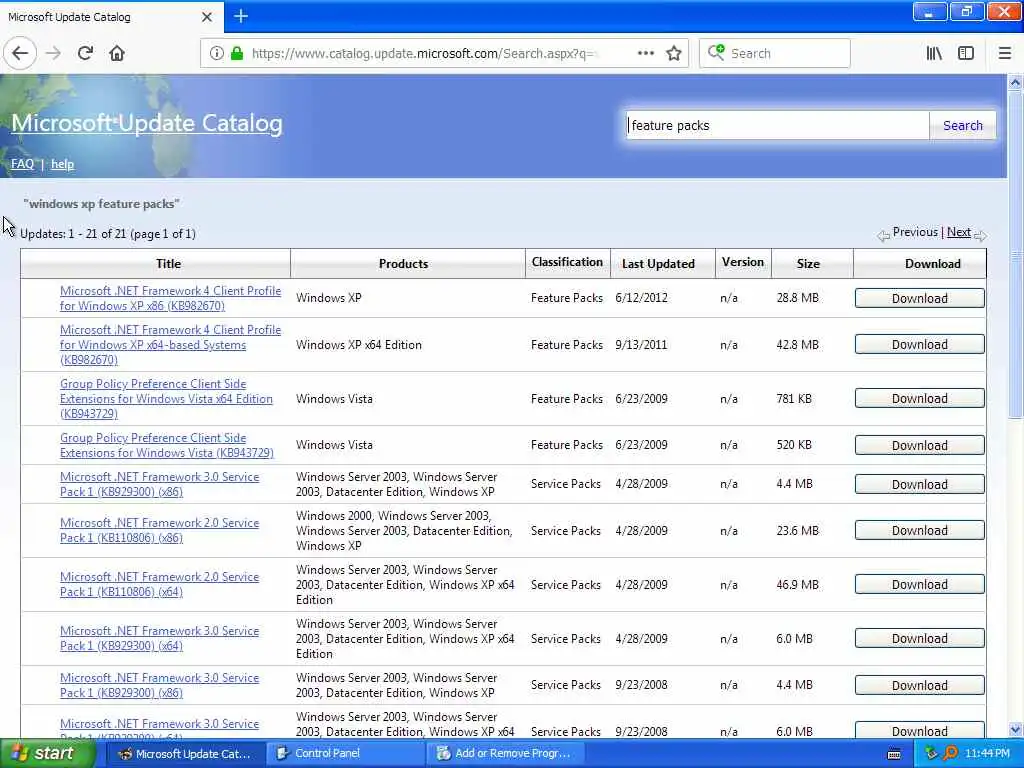The image size is (1024, 768).
Task: Open the FAQ link
Action: (x=22, y=164)
